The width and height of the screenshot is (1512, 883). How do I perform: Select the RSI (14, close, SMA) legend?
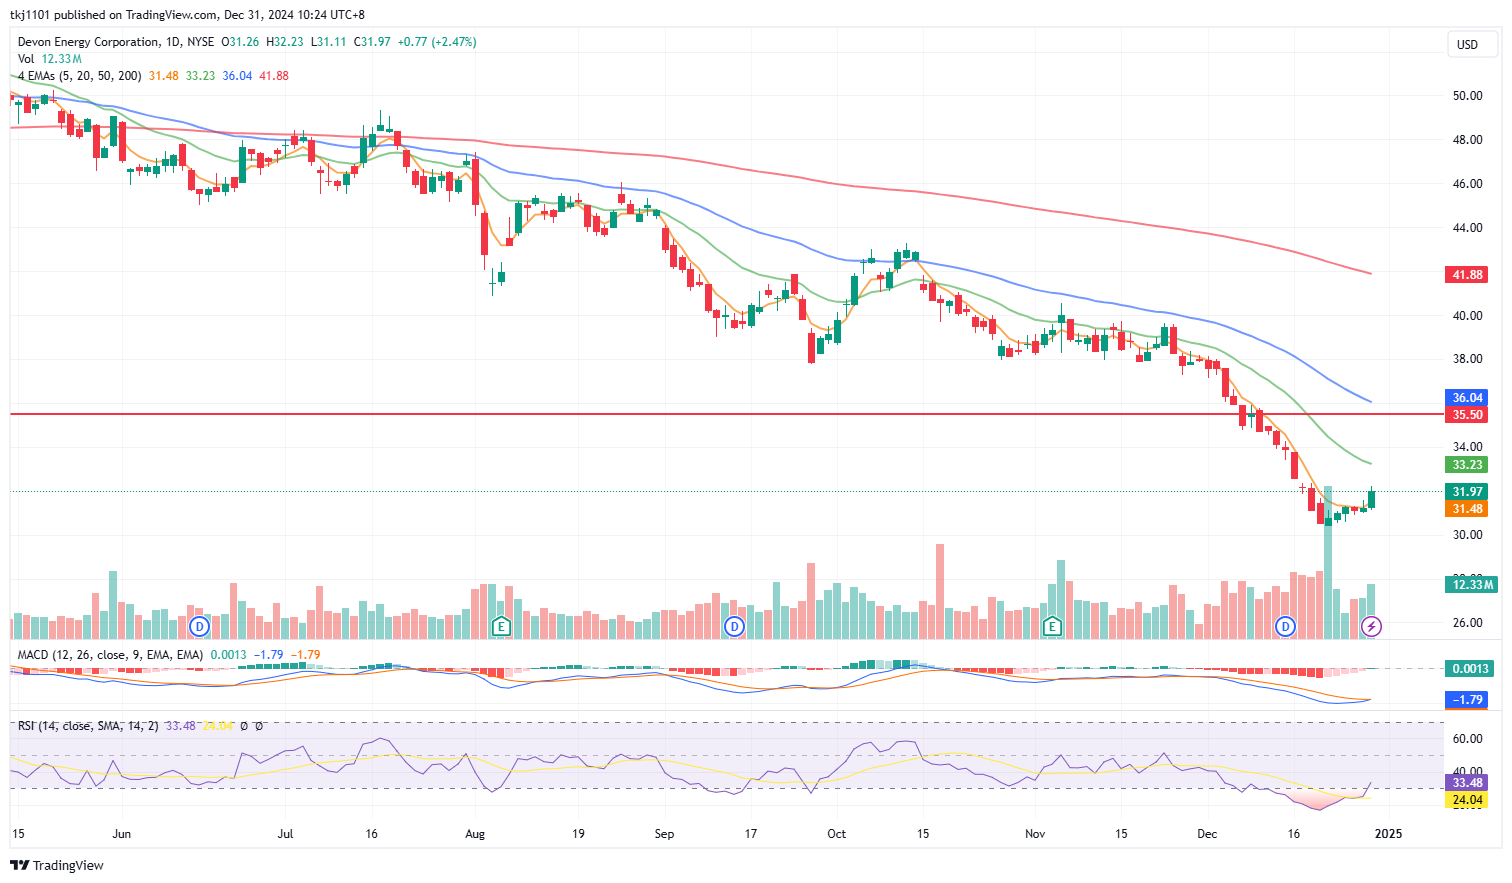tap(88, 726)
